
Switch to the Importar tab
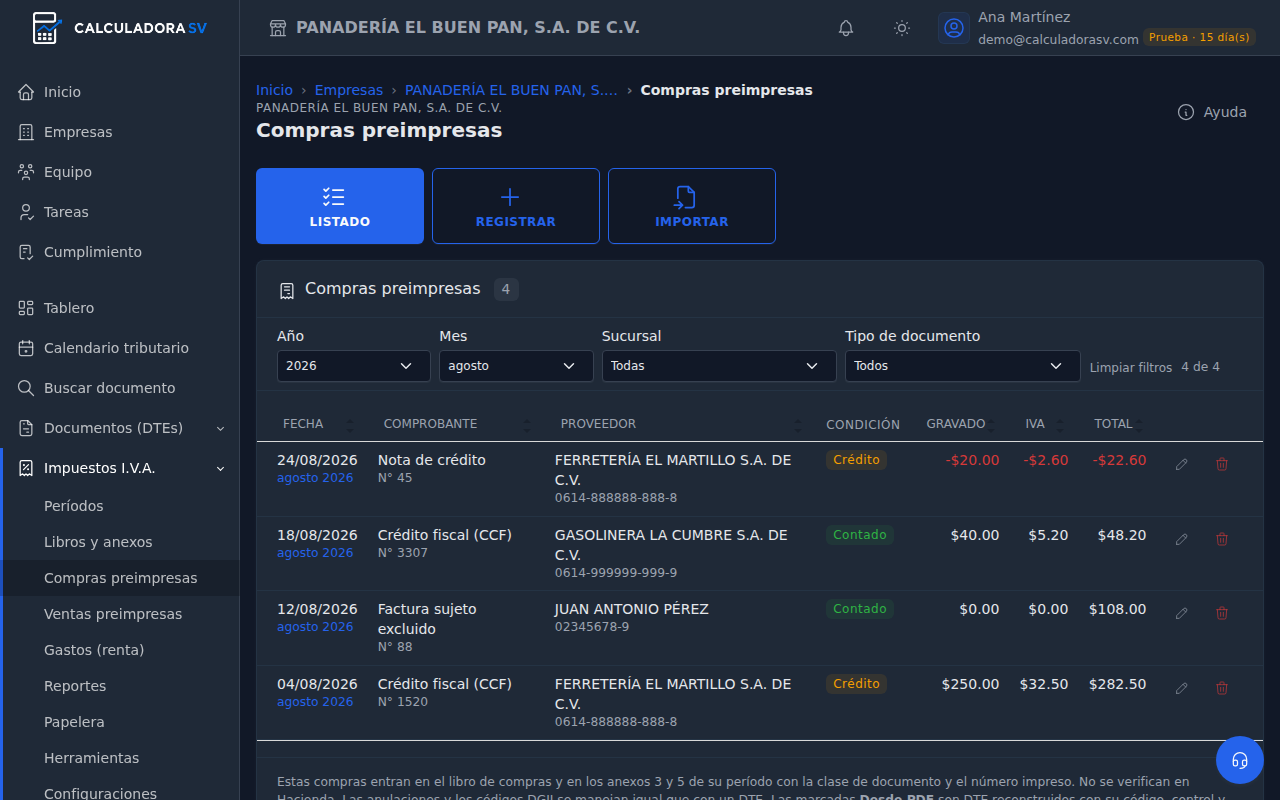pos(692,206)
